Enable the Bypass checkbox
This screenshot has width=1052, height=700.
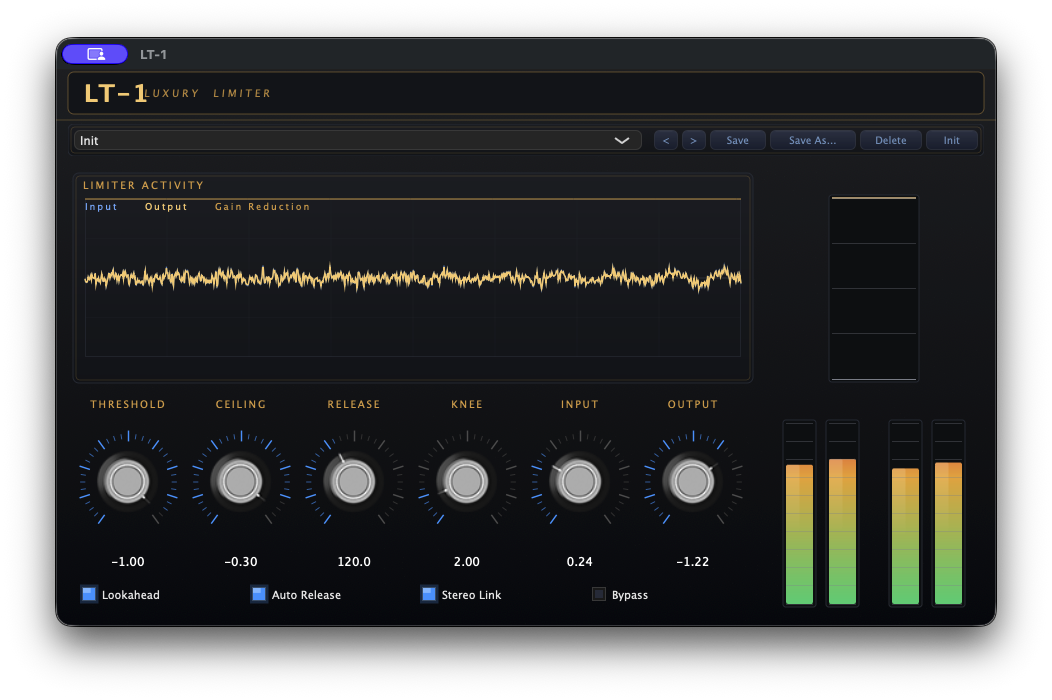tap(600, 594)
